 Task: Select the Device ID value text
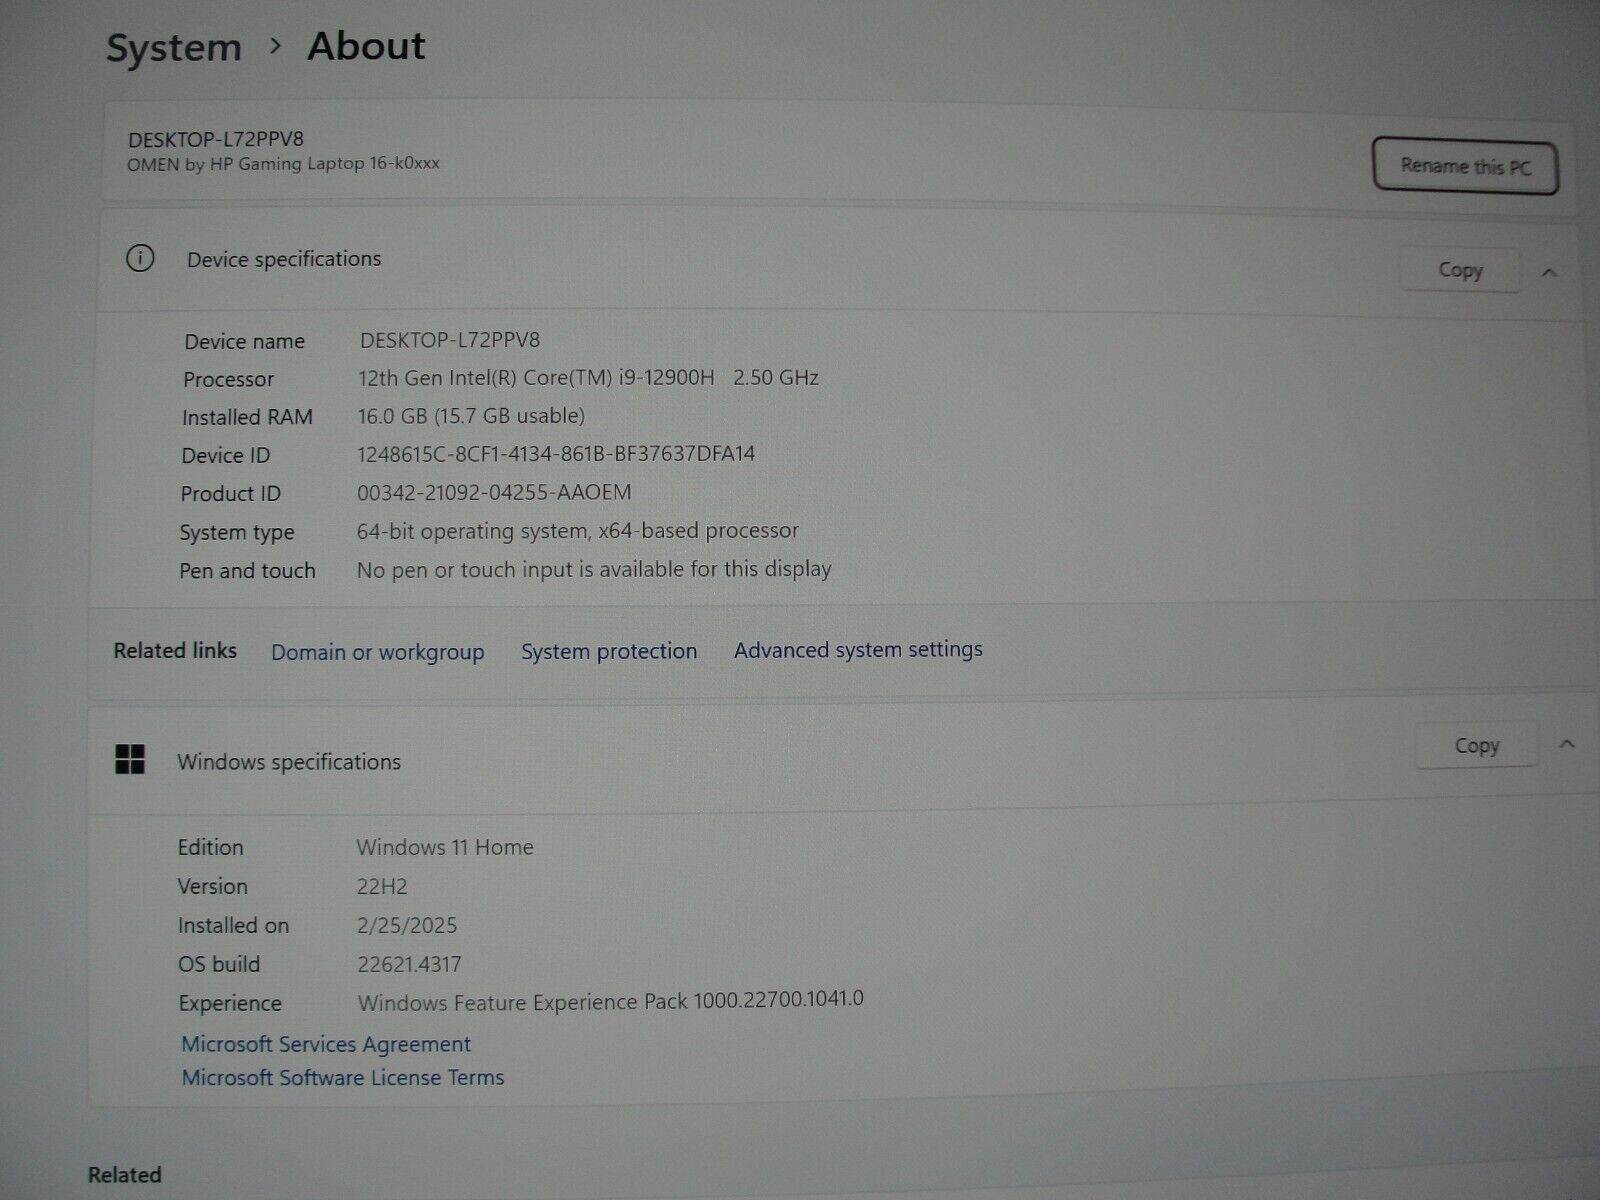coord(556,454)
